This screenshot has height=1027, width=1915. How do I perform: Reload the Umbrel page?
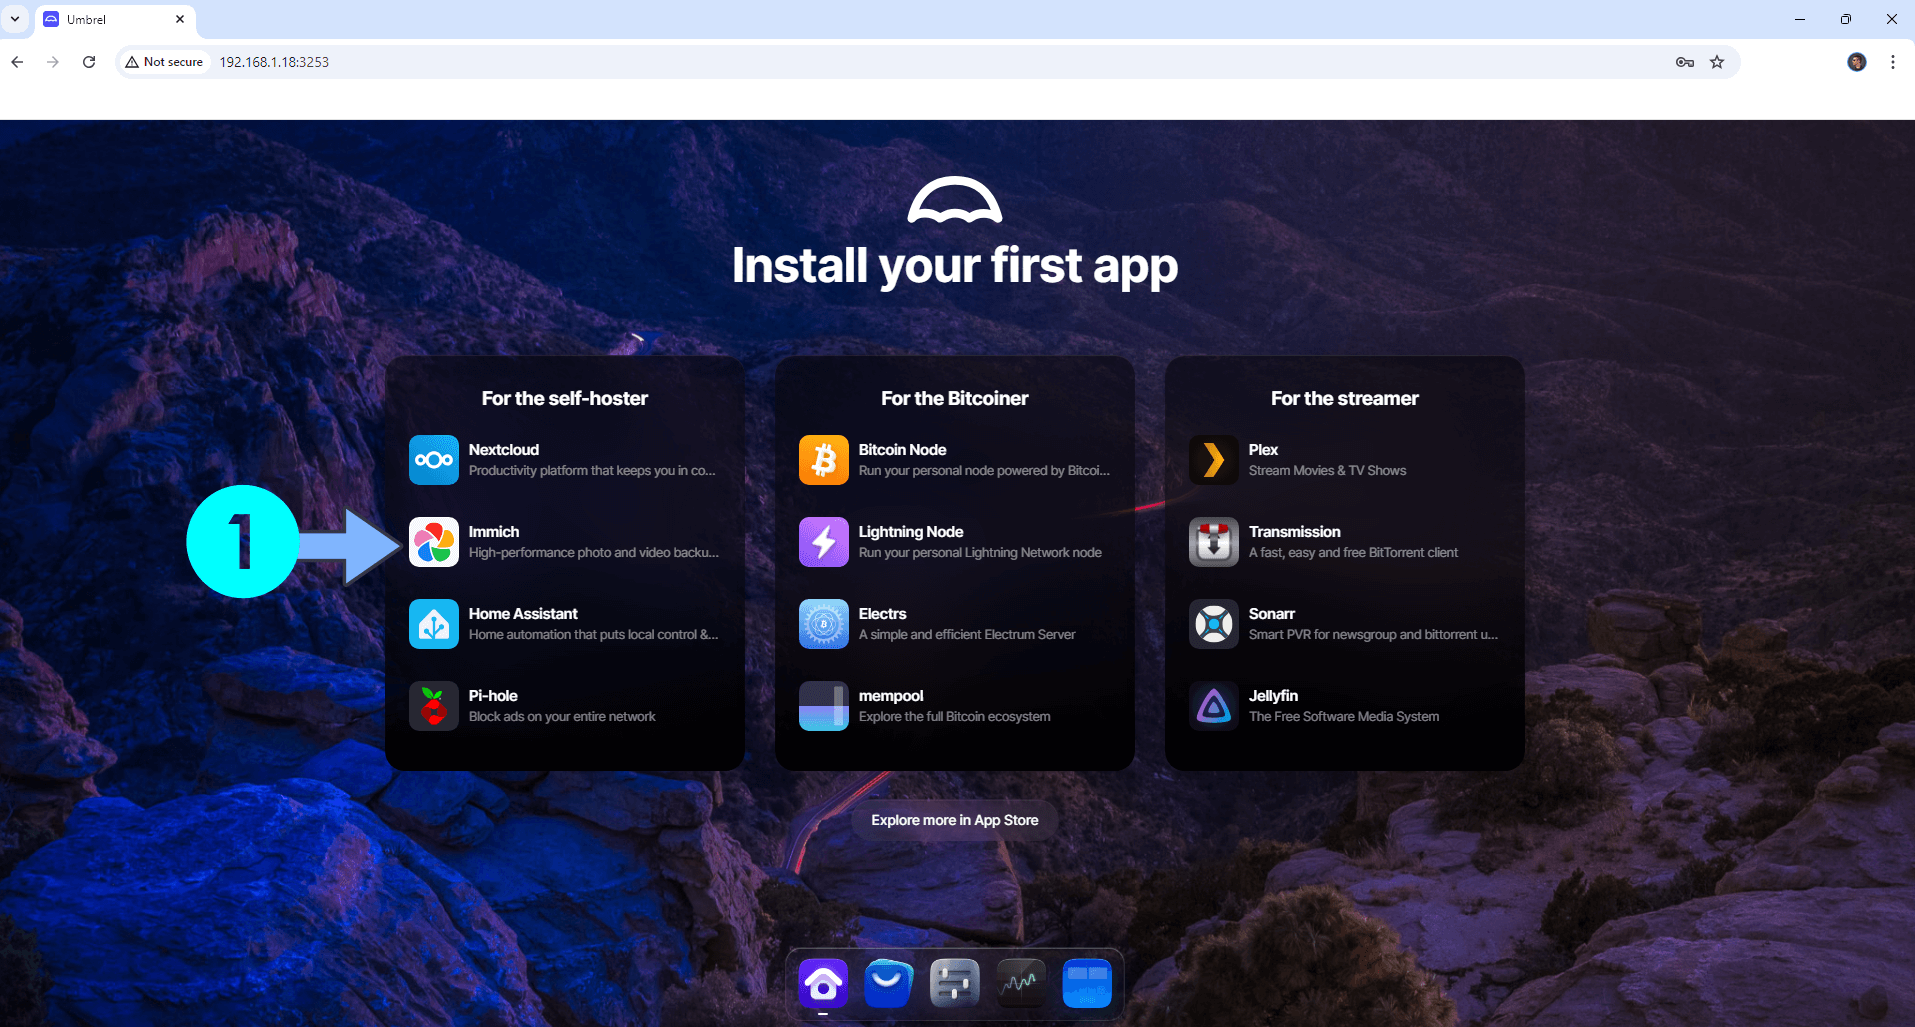pyautogui.click(x=89, y=62)
